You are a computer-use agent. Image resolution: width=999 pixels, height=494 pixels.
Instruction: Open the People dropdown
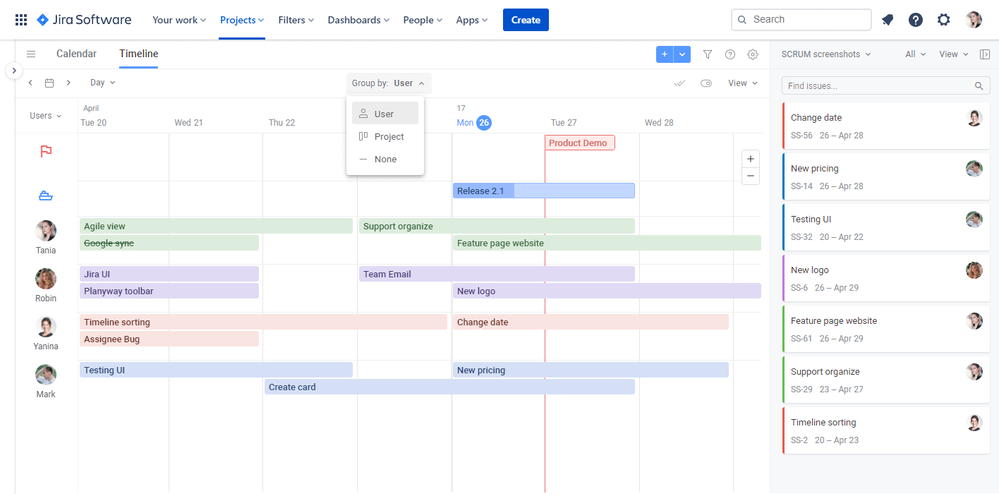[422, 20]
